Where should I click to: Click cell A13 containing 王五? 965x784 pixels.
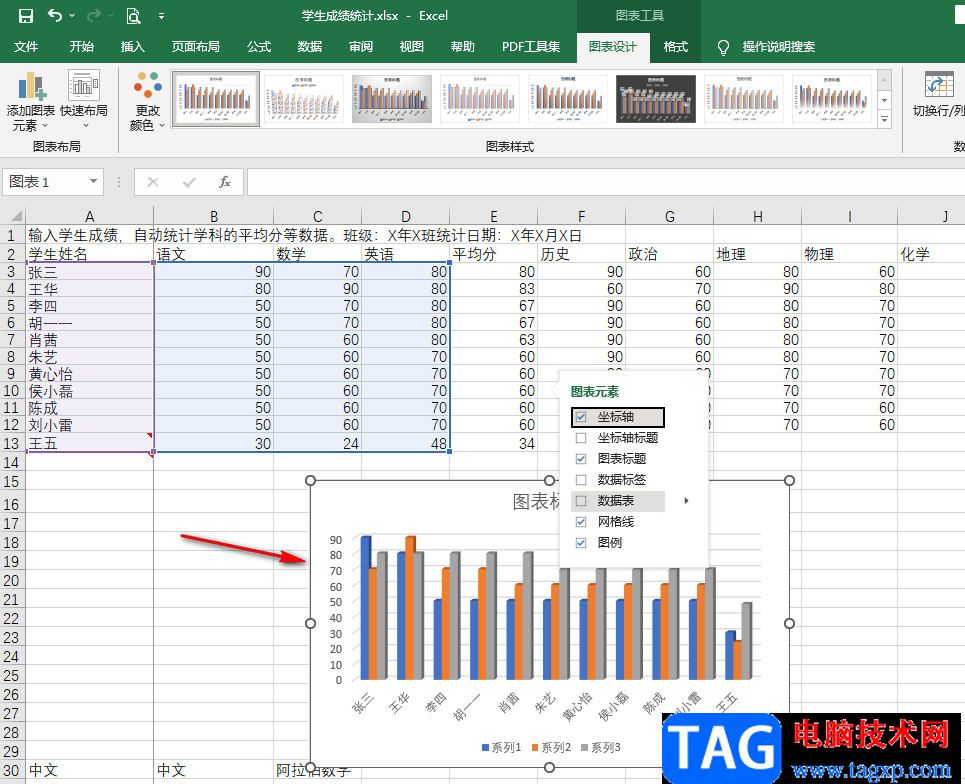(x=90, y=443)
